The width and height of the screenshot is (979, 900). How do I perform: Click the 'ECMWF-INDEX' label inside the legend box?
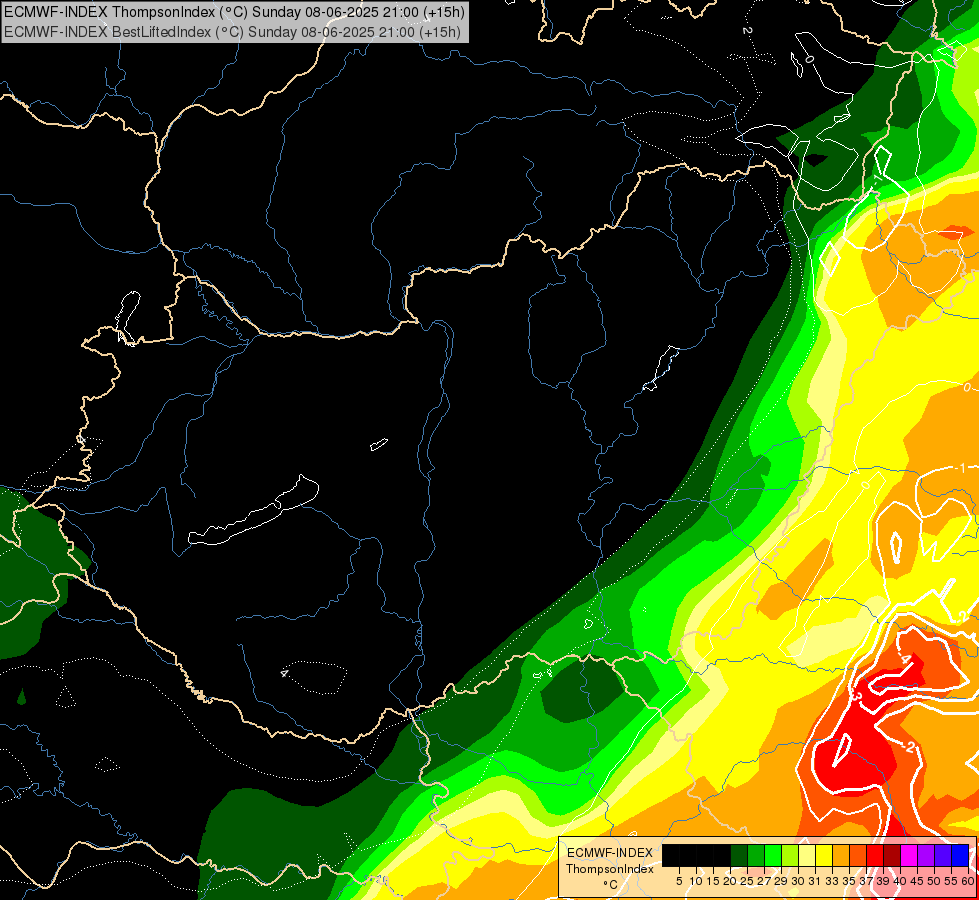610,853
